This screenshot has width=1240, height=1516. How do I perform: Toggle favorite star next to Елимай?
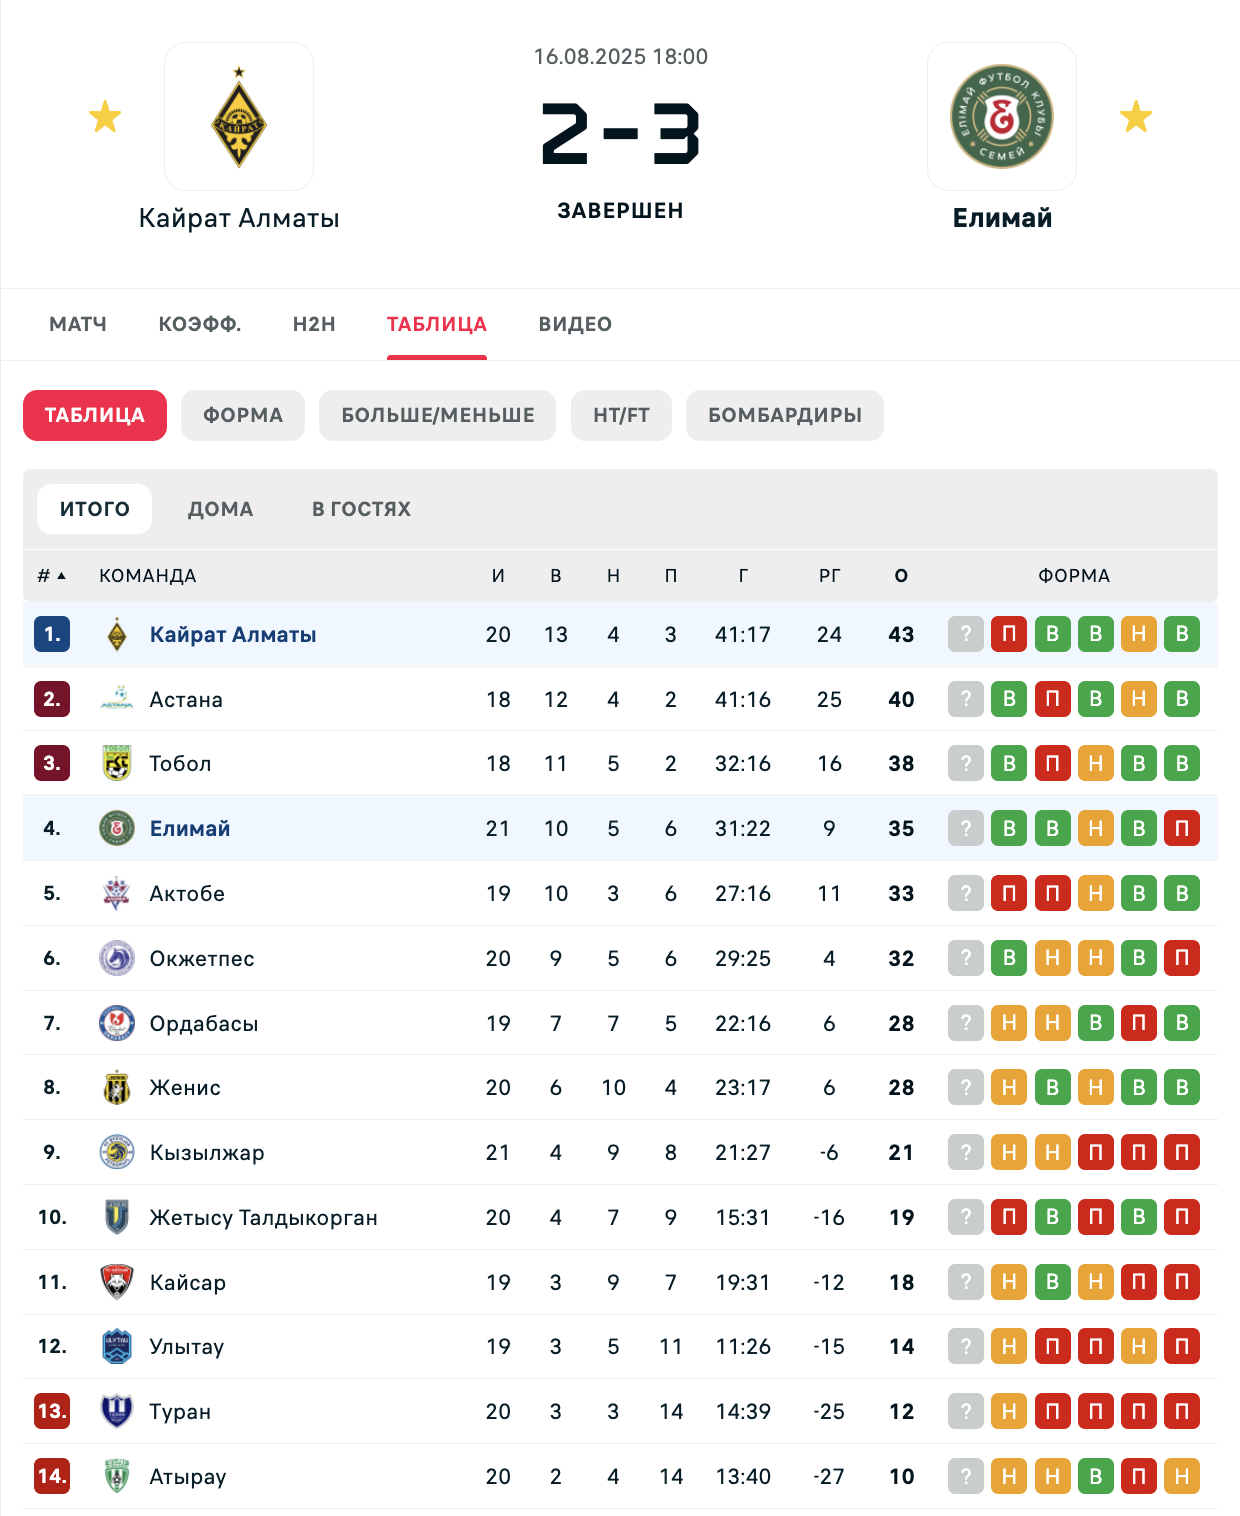click(x=1136, y=117)
